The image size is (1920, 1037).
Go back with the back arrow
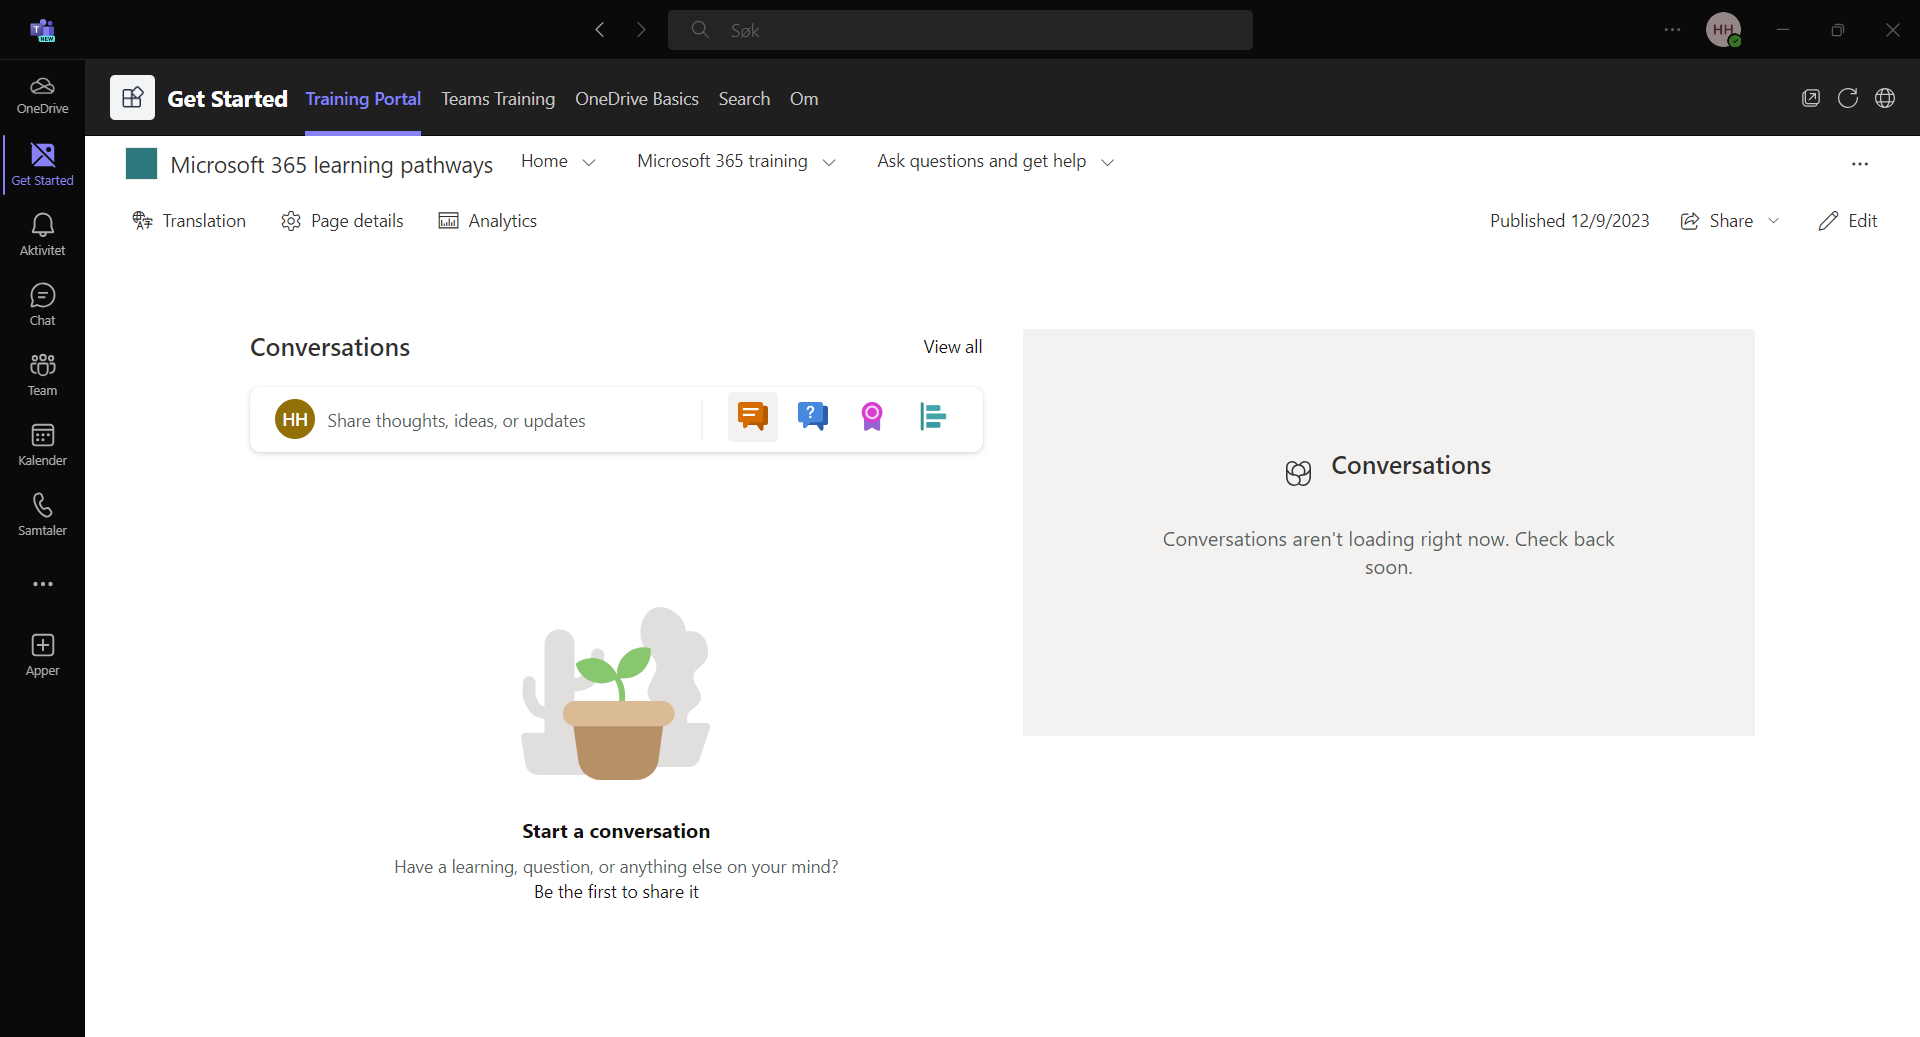[600, 30]
